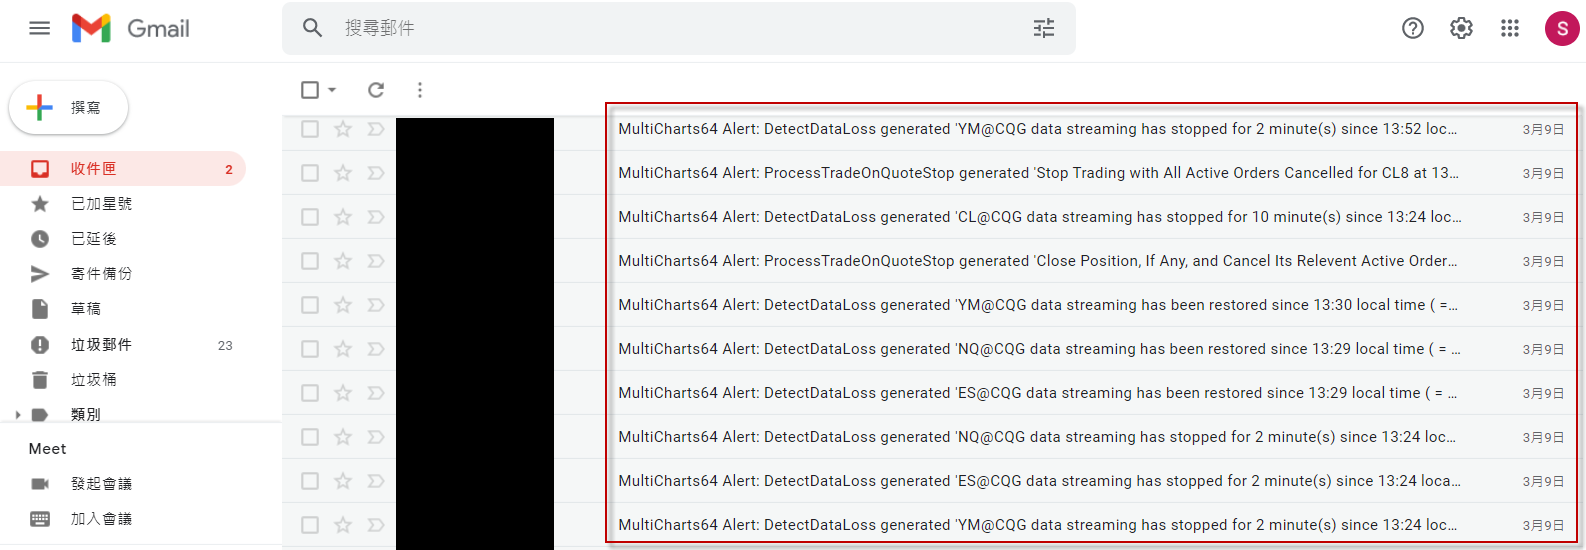Viewport: 1586px width, 550px height.
Task: Open the more options three-dot menu
Action: point(420,90)
